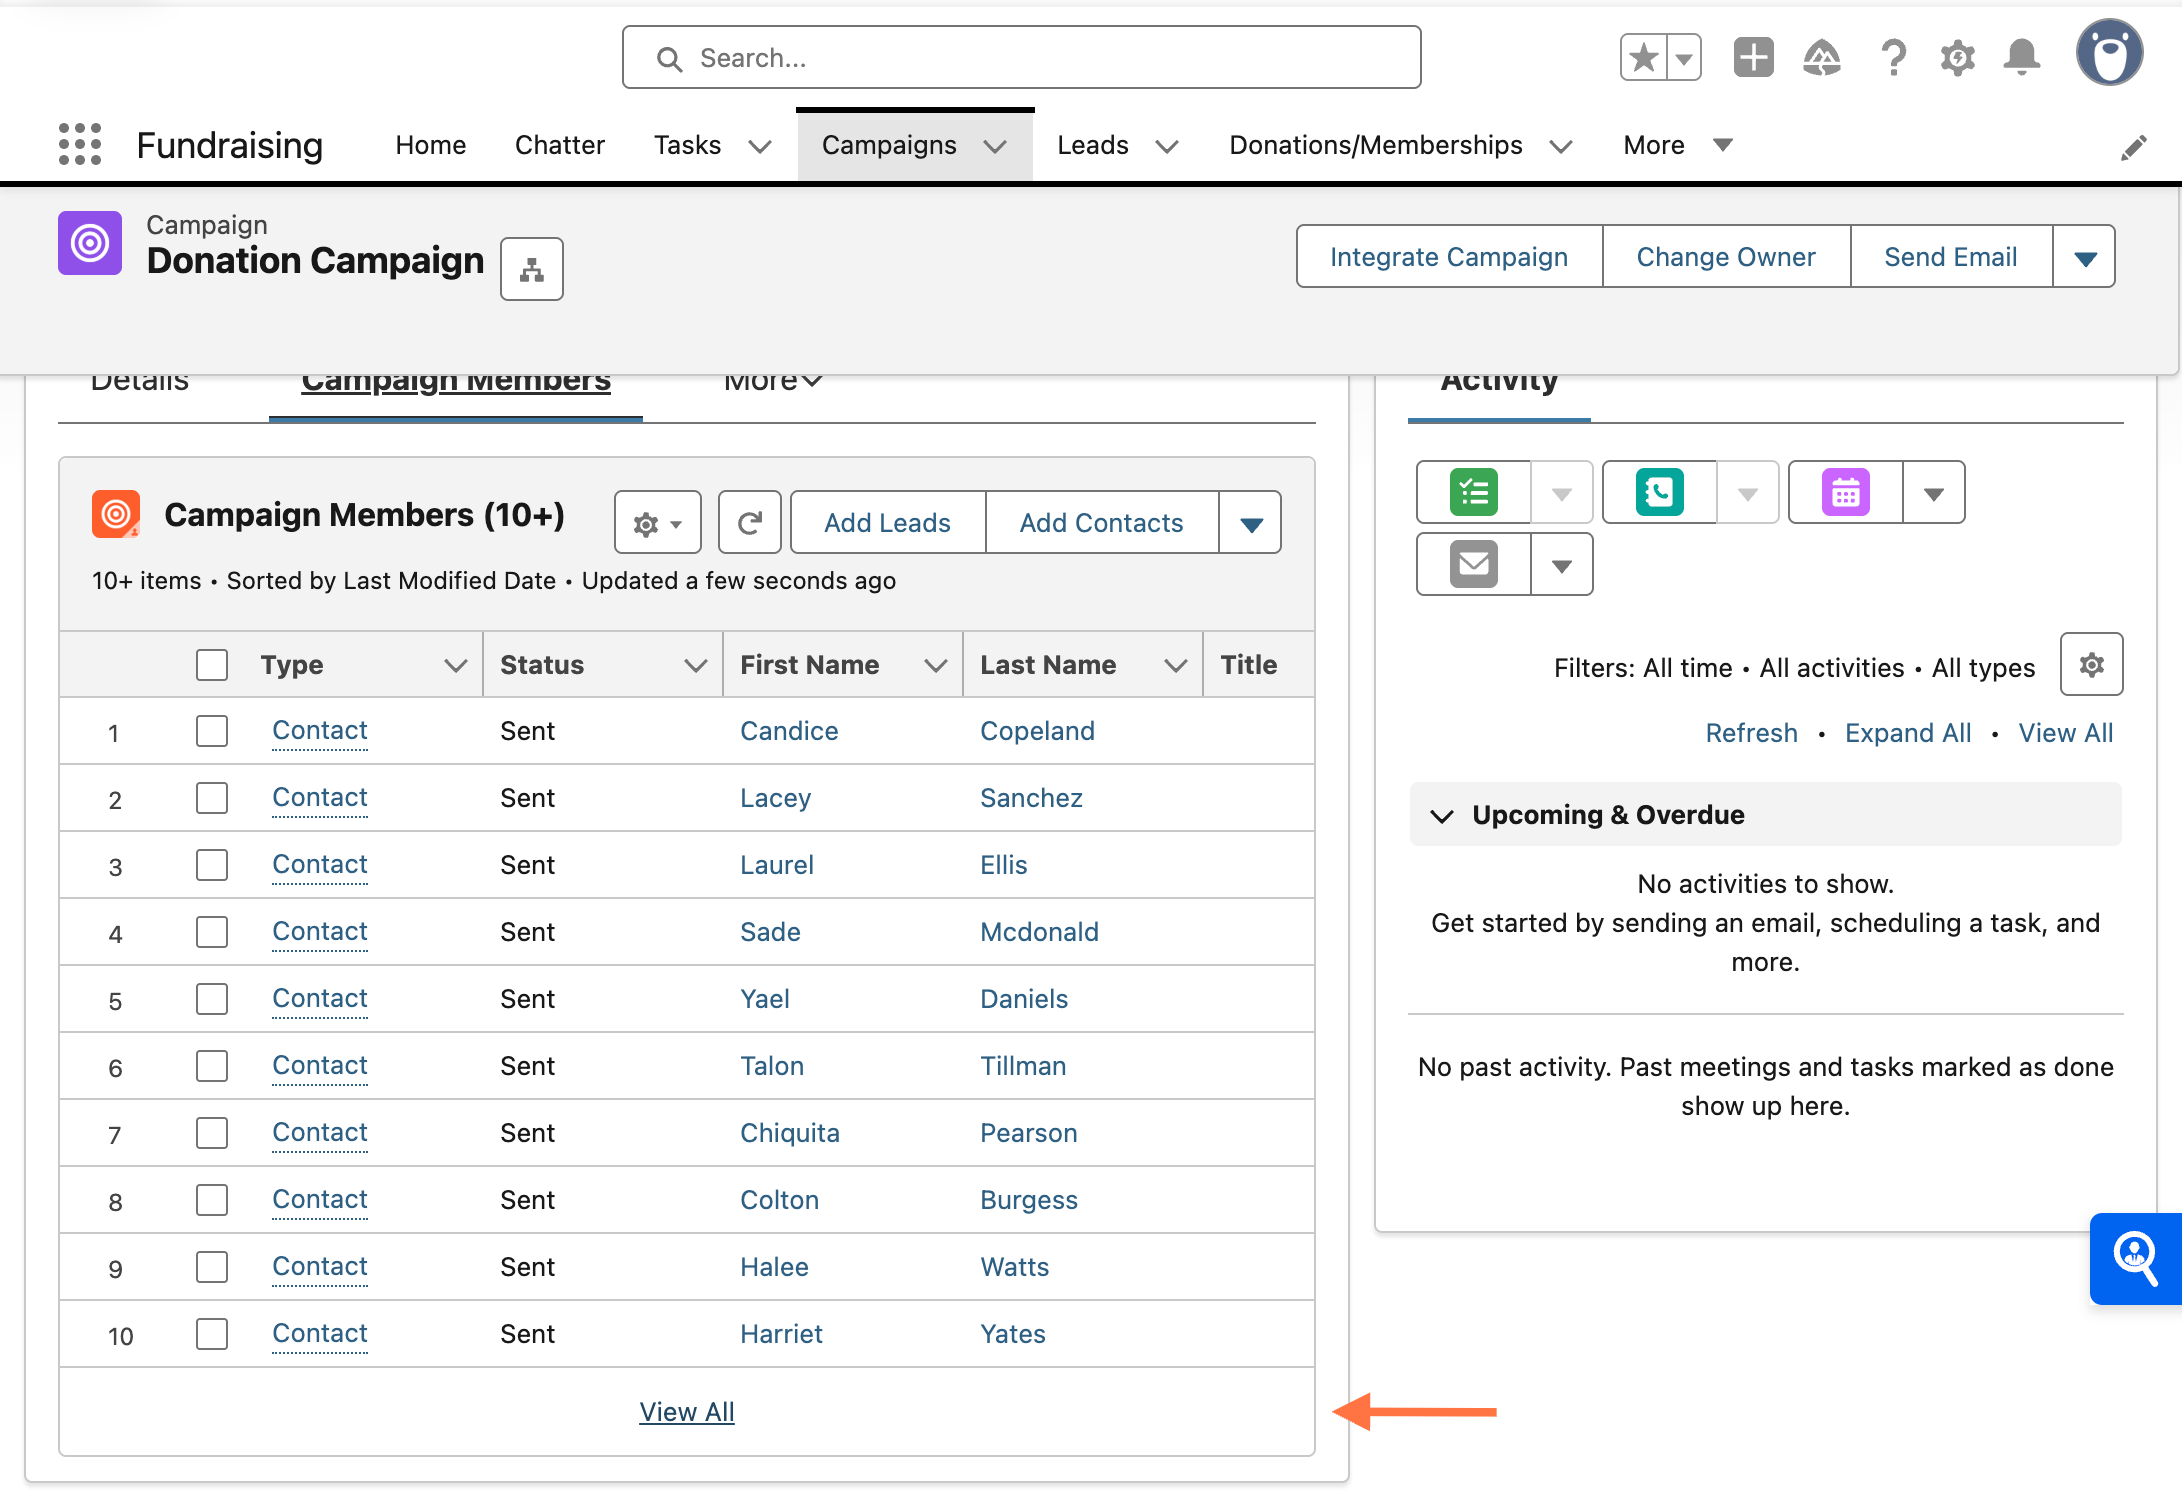
Task: Open list view controls gear dropdown
Action: (658, 522)
